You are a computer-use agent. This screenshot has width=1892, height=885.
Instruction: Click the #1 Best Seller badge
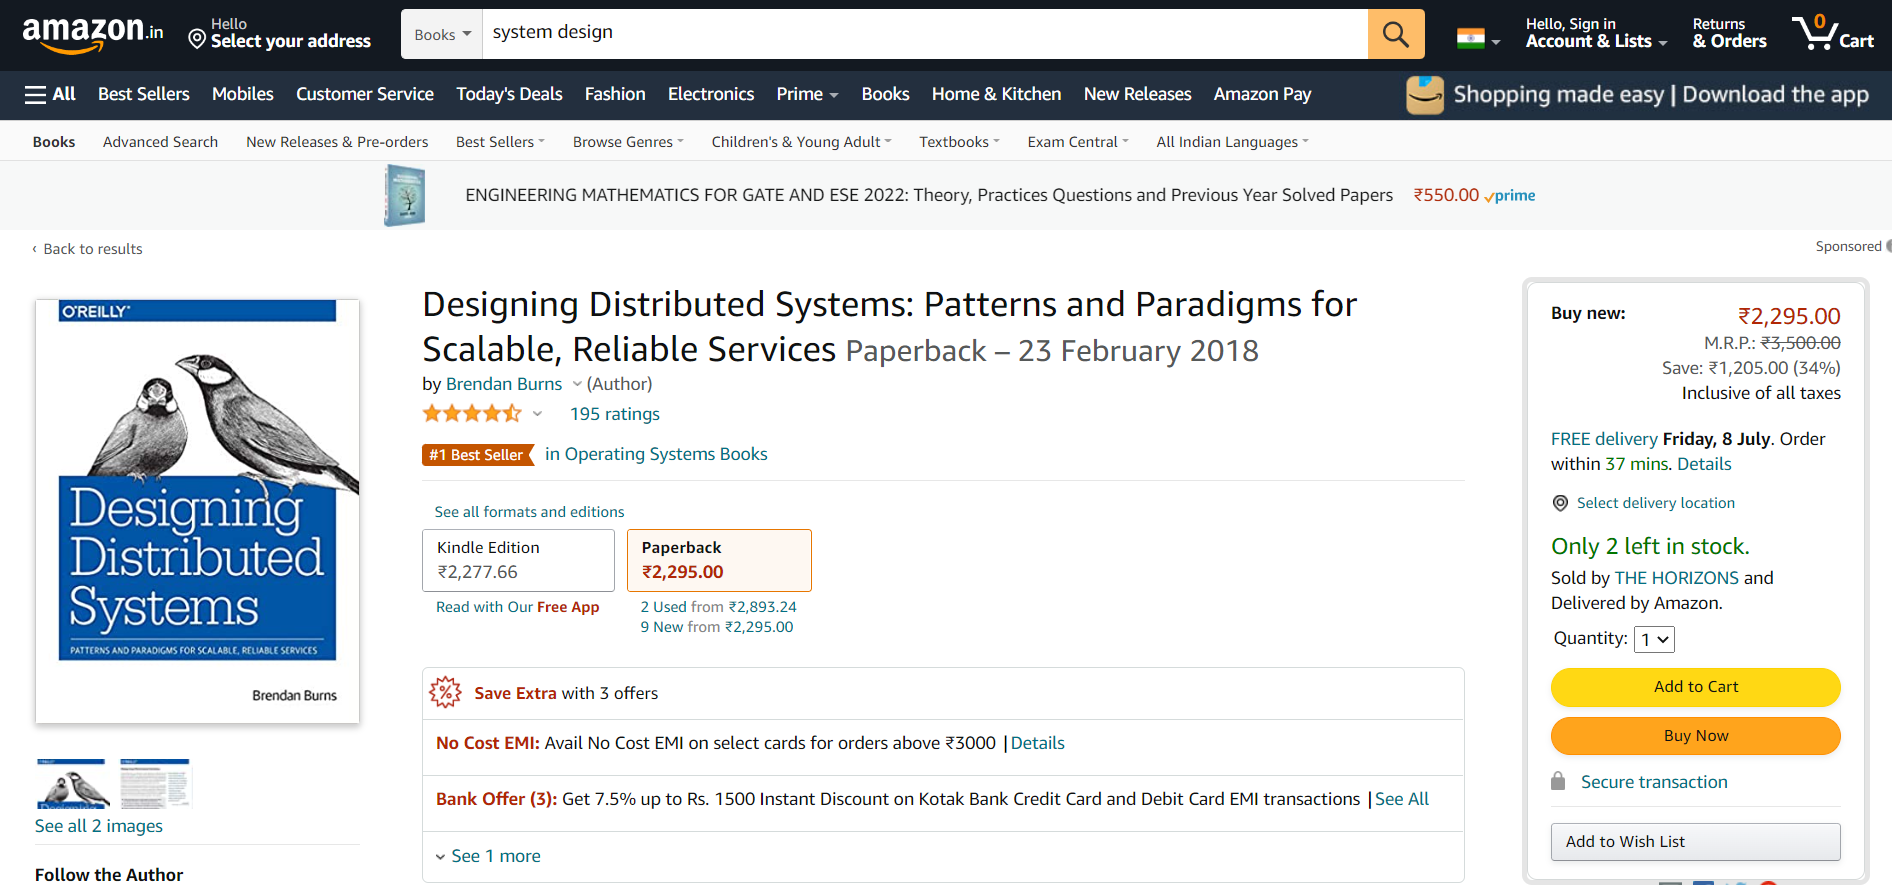[478, 455]
